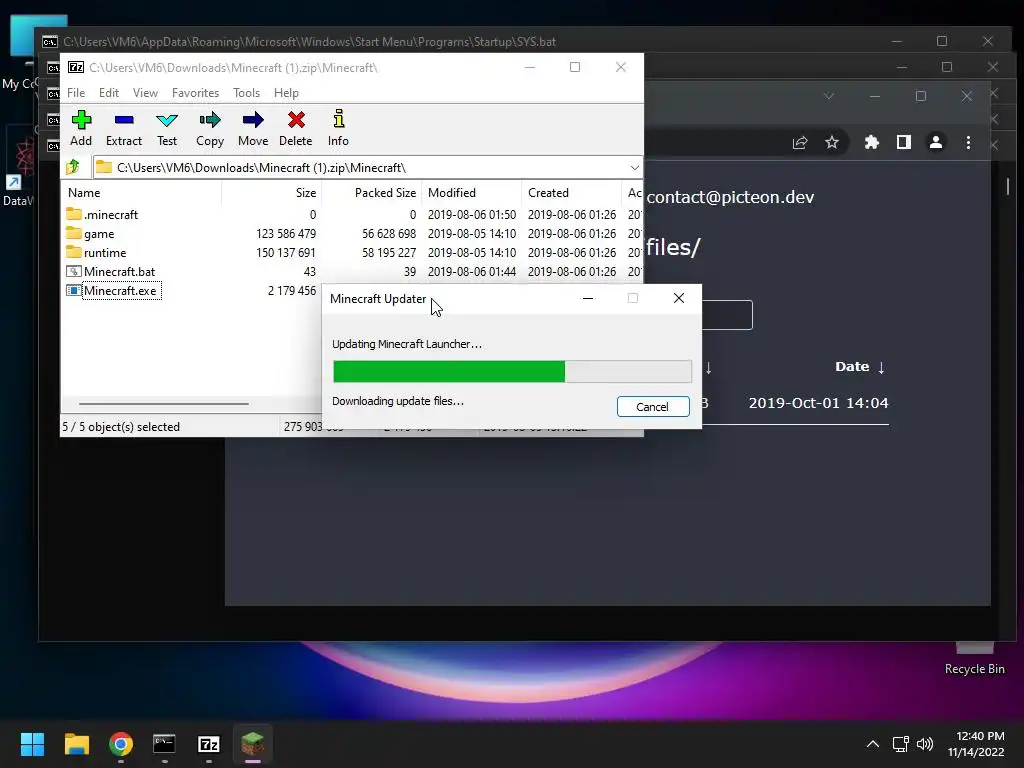
Task: Open the 7-Zip address path dropdown
Action: pyautogui.click(x=634, y=168)
